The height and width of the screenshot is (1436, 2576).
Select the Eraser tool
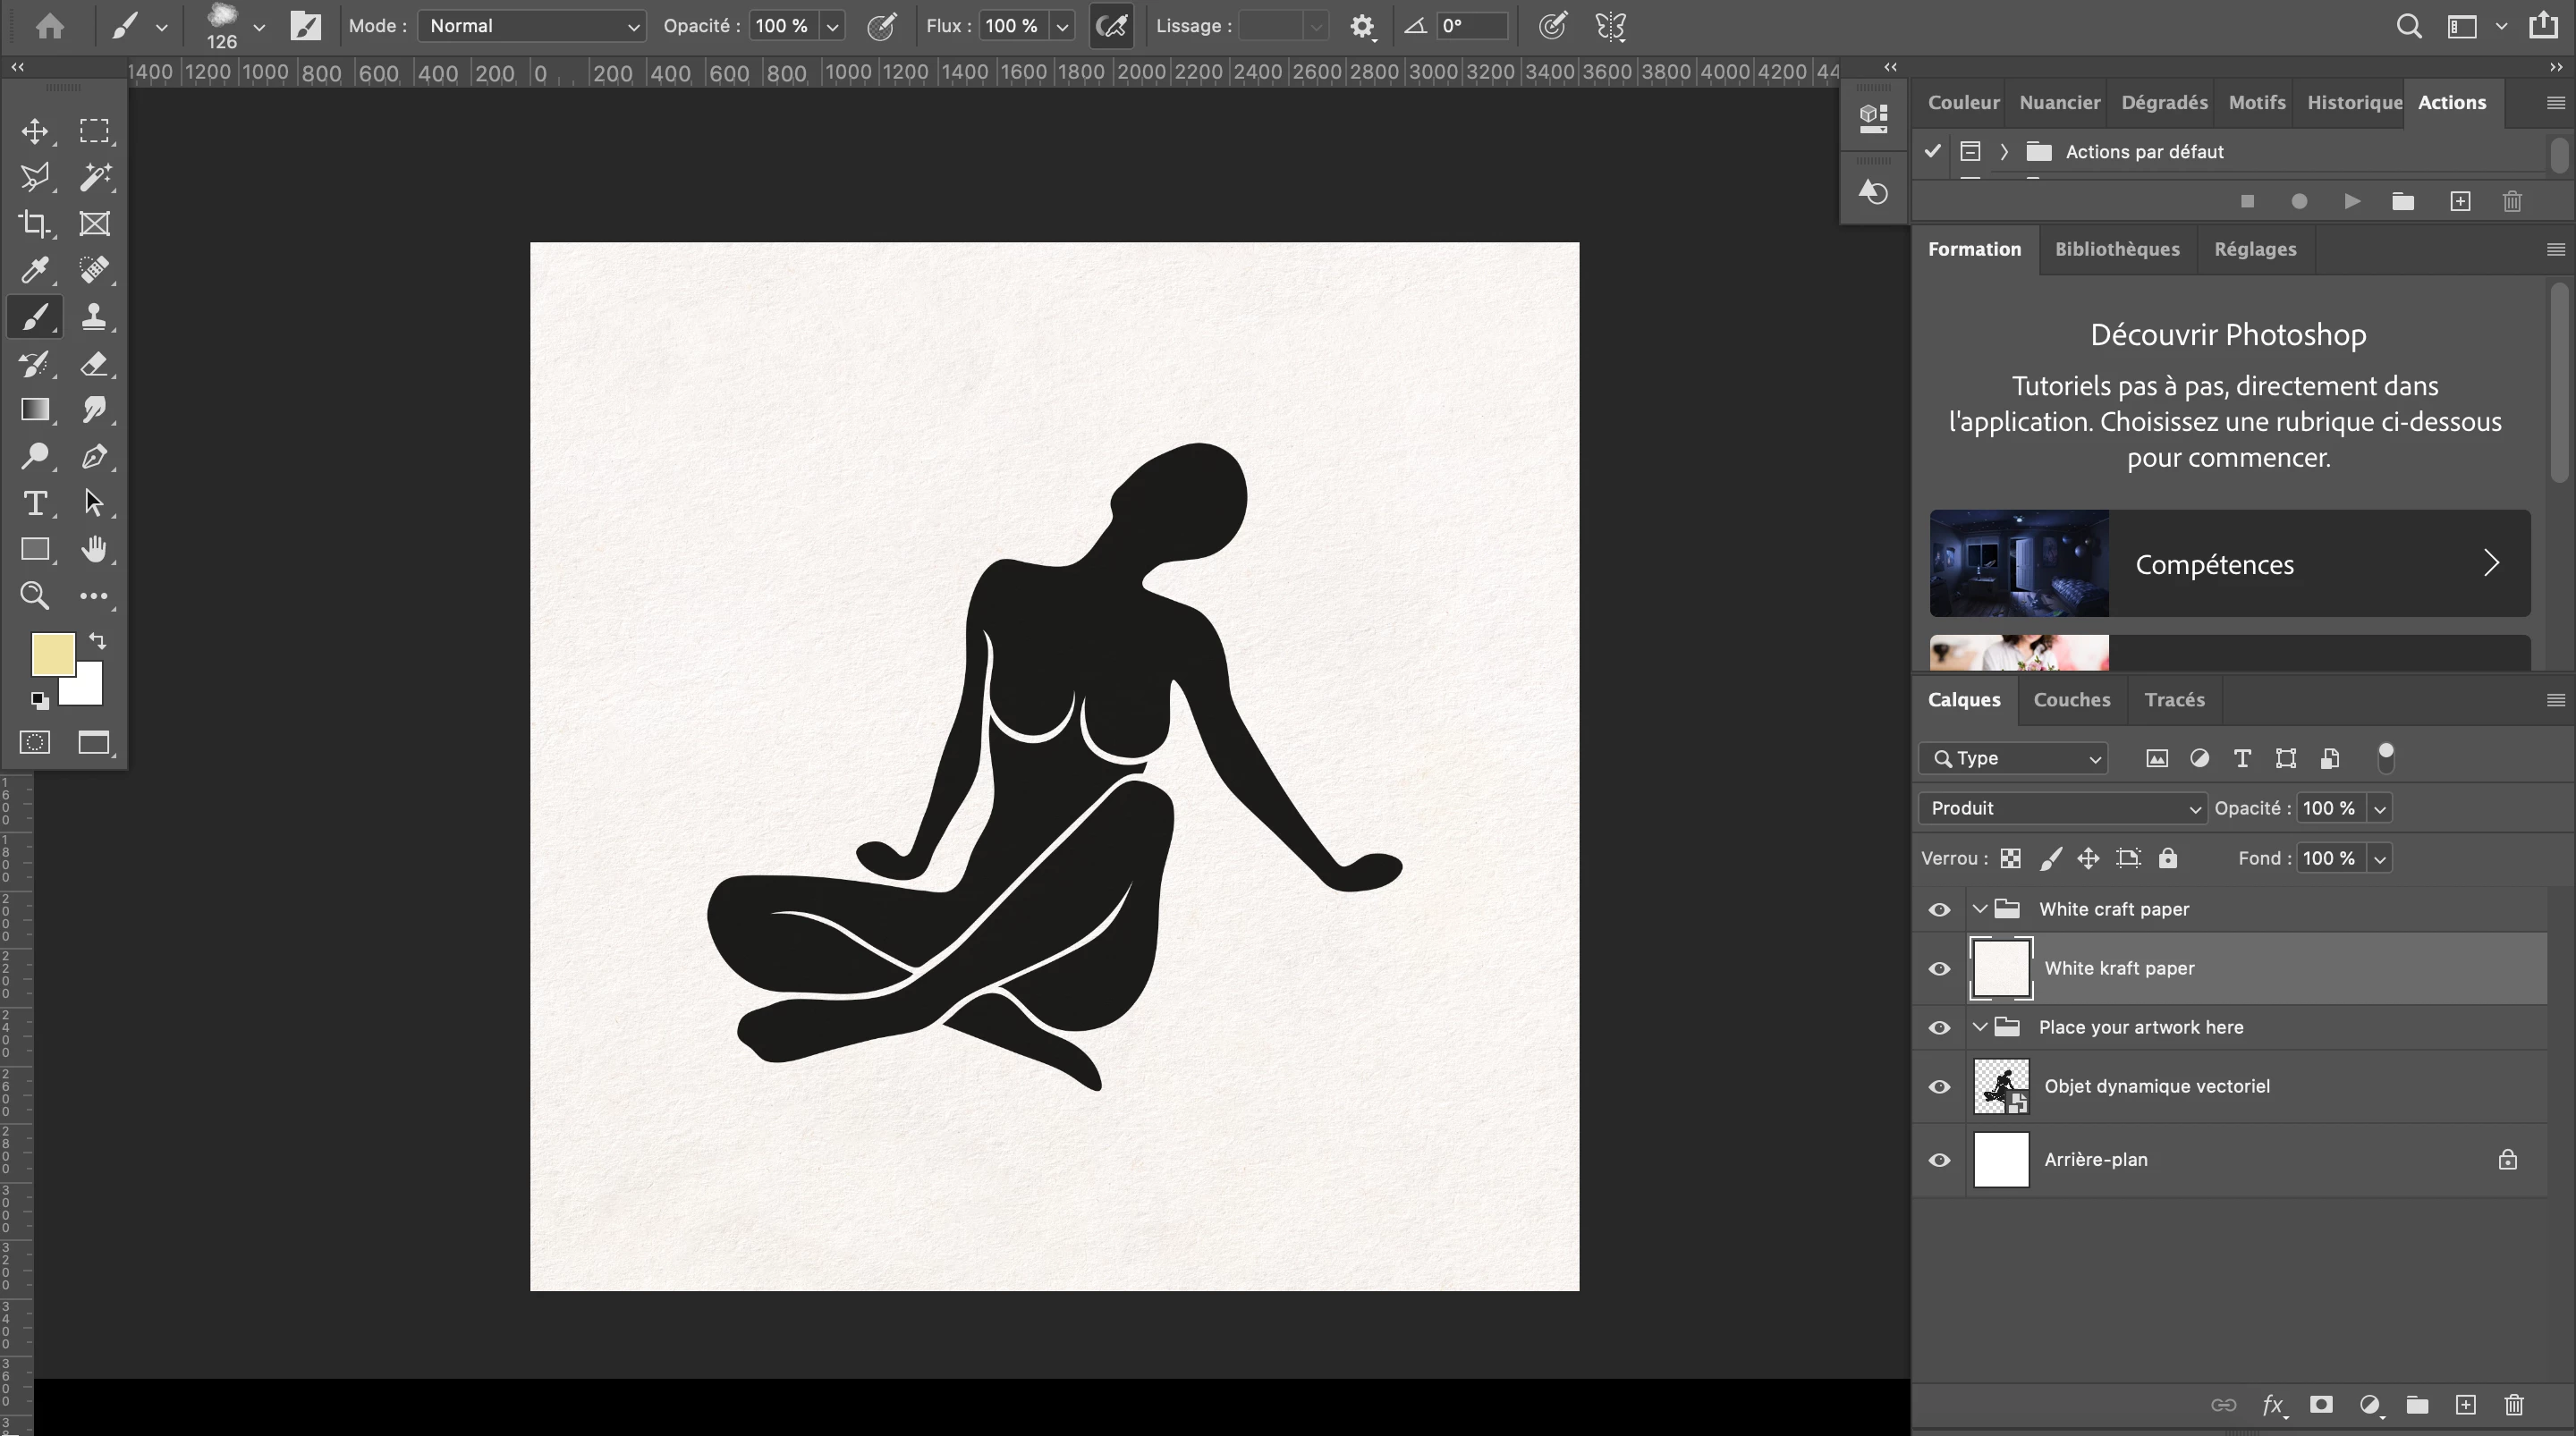tap(95, 363)
